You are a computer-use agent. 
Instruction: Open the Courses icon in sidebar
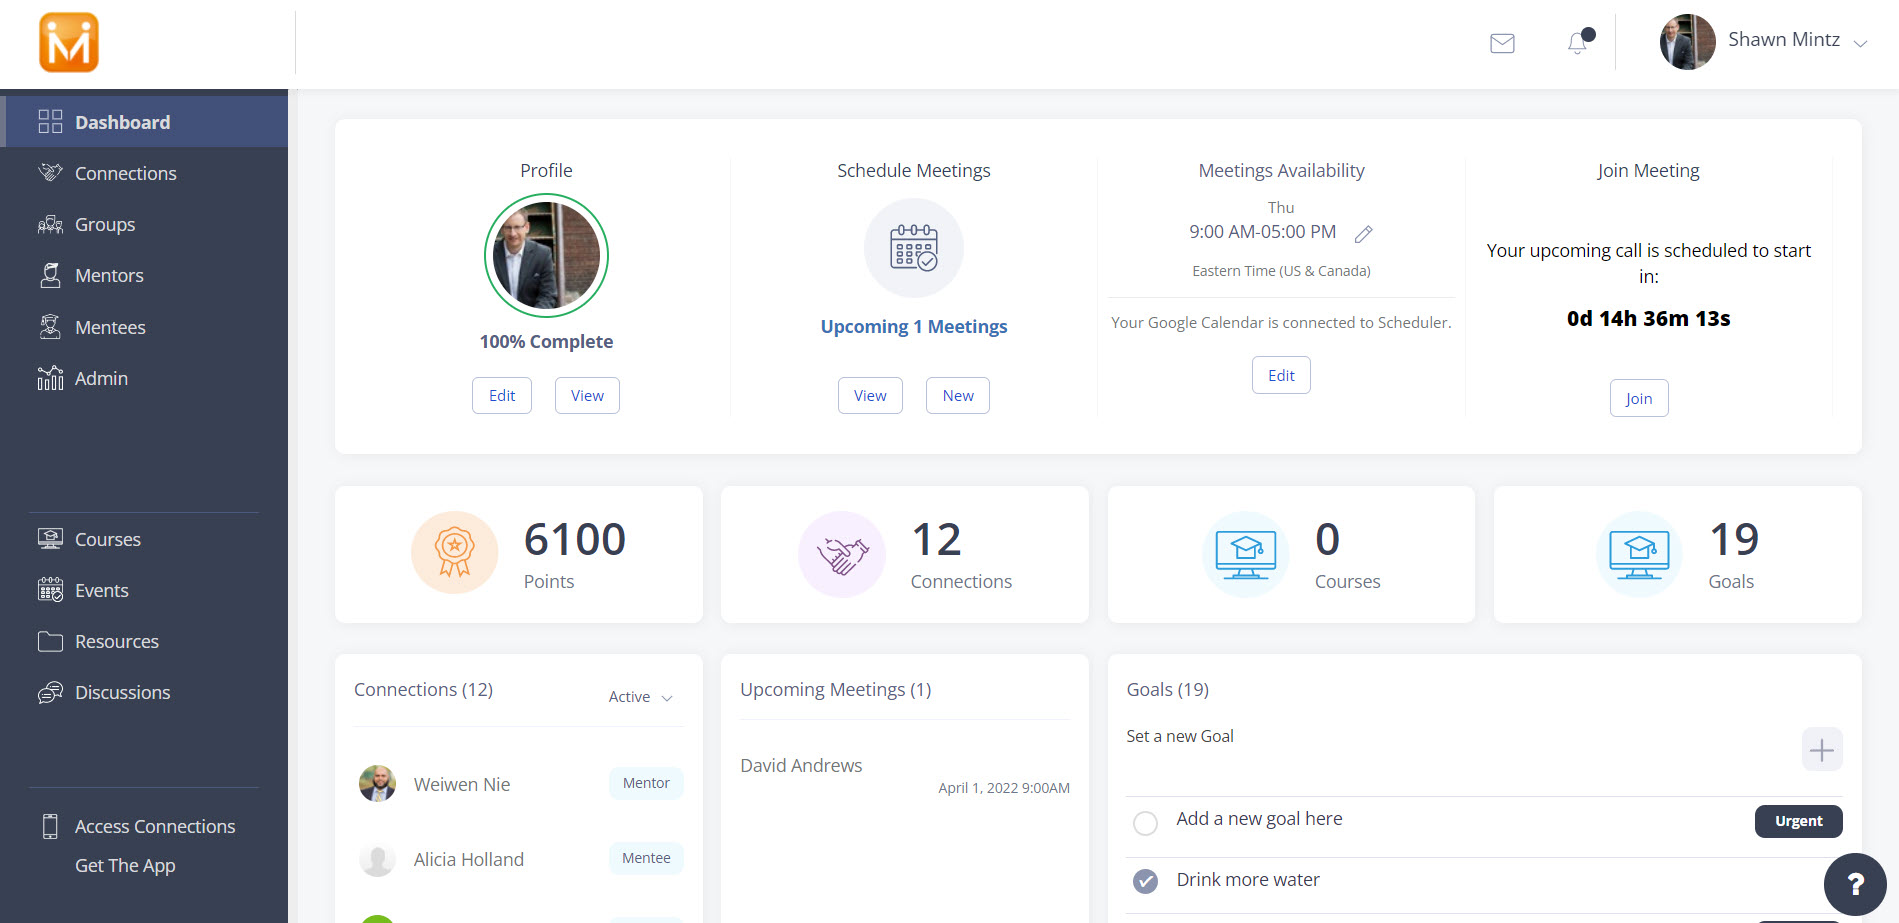(49, 539)
